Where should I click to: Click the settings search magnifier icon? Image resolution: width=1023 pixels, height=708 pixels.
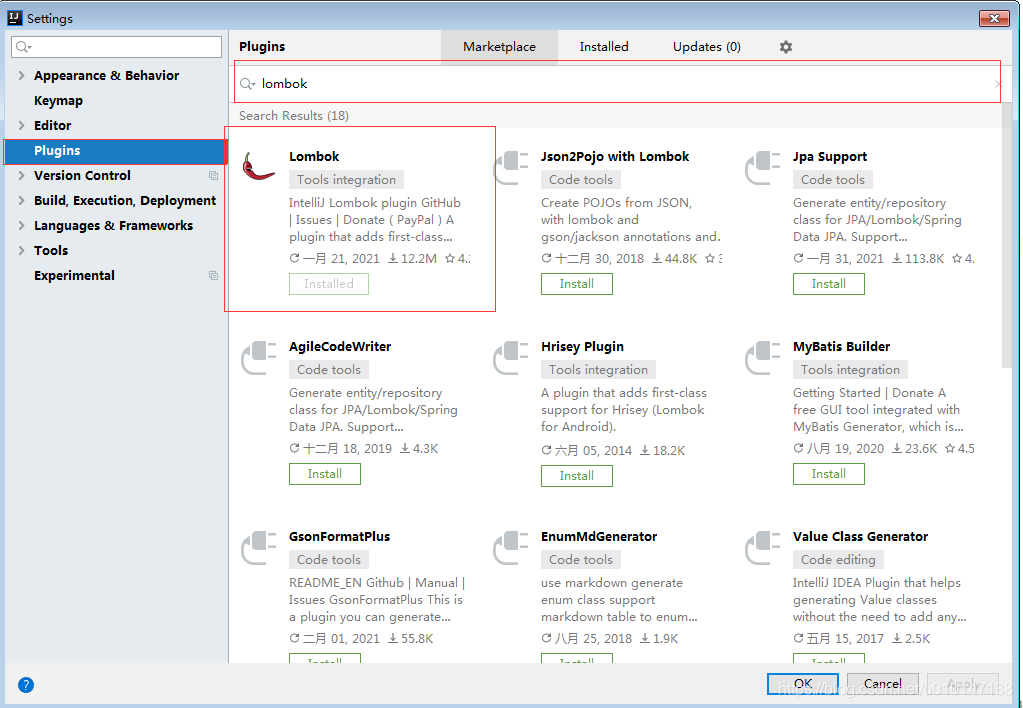coord(23,47)
